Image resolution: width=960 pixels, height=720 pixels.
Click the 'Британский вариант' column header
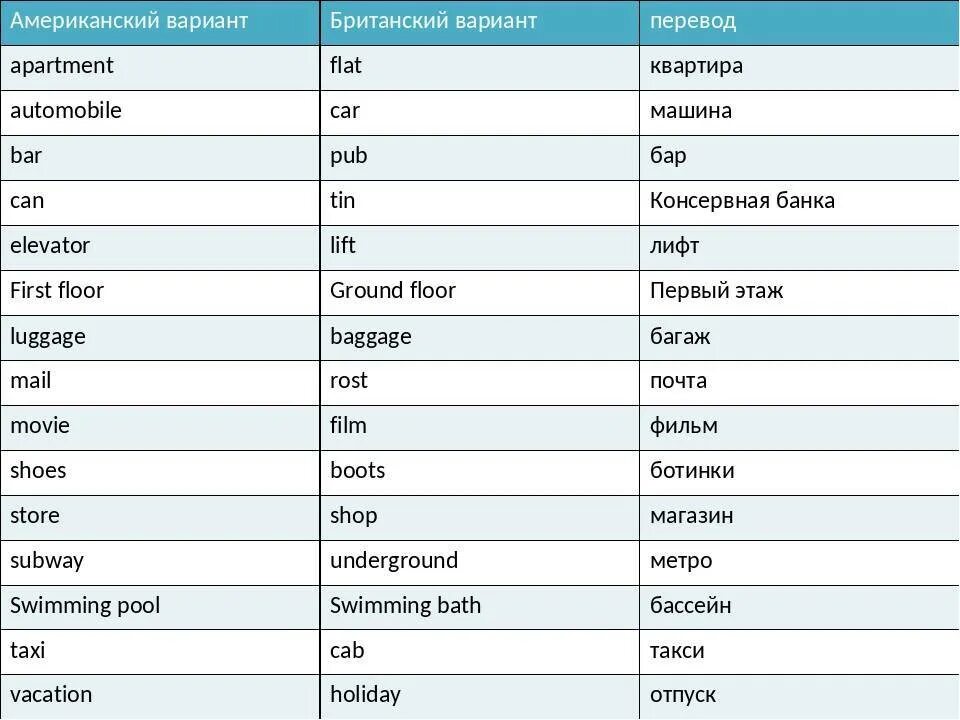tap(479, 22)
